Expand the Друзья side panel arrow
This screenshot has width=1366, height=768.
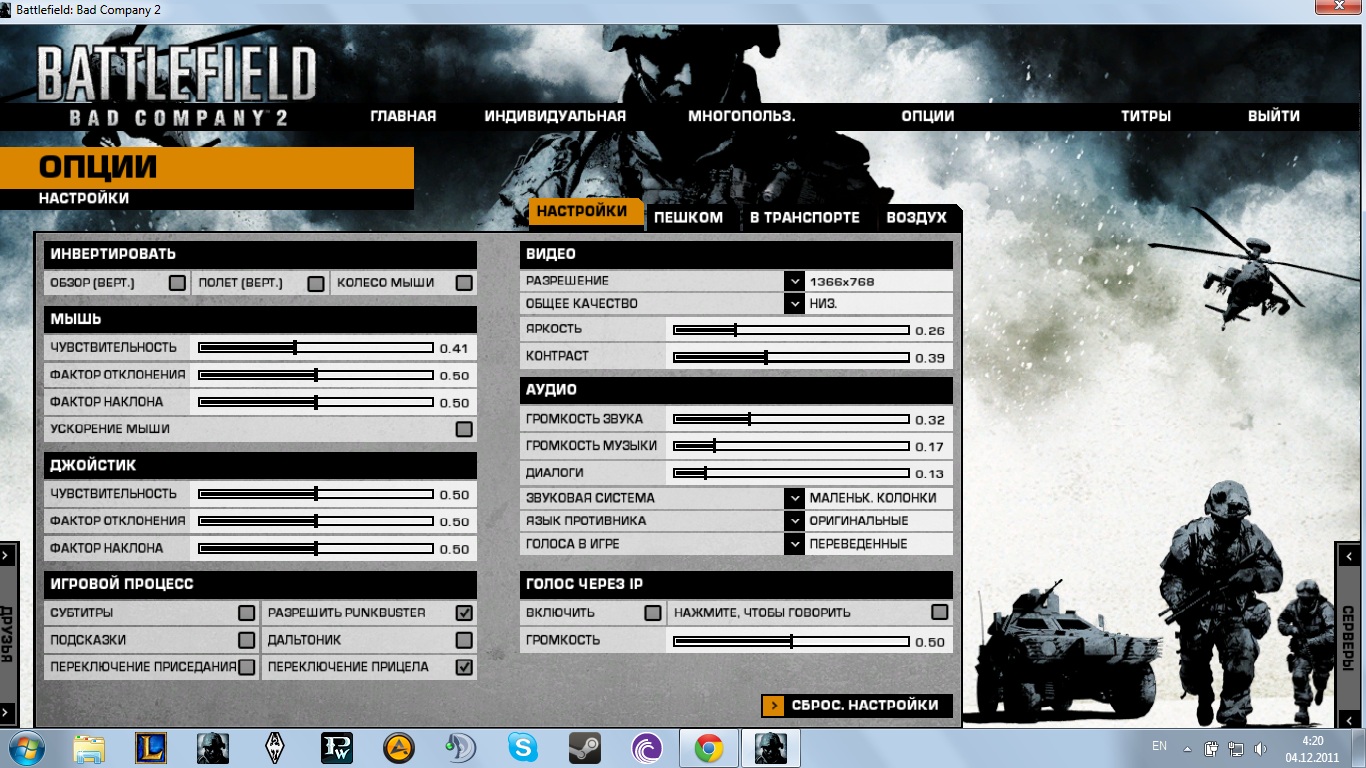point(7,555)
